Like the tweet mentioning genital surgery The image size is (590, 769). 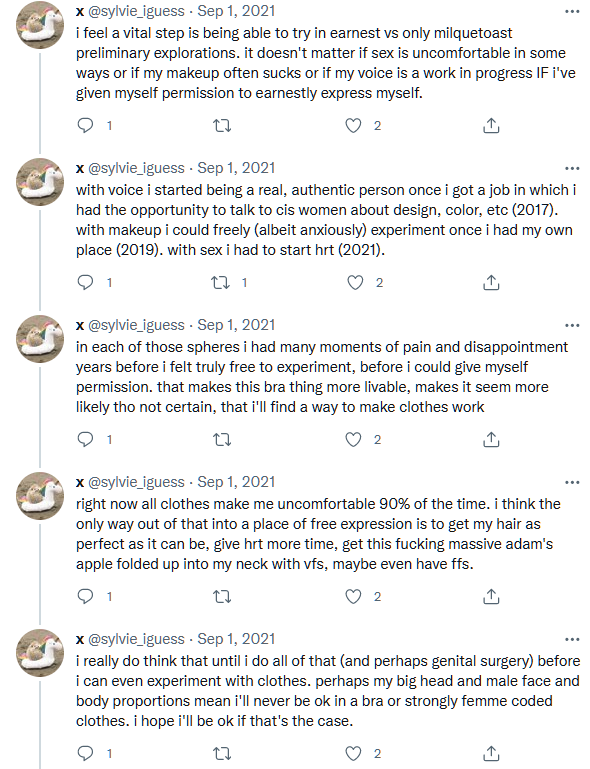point(354,753)
